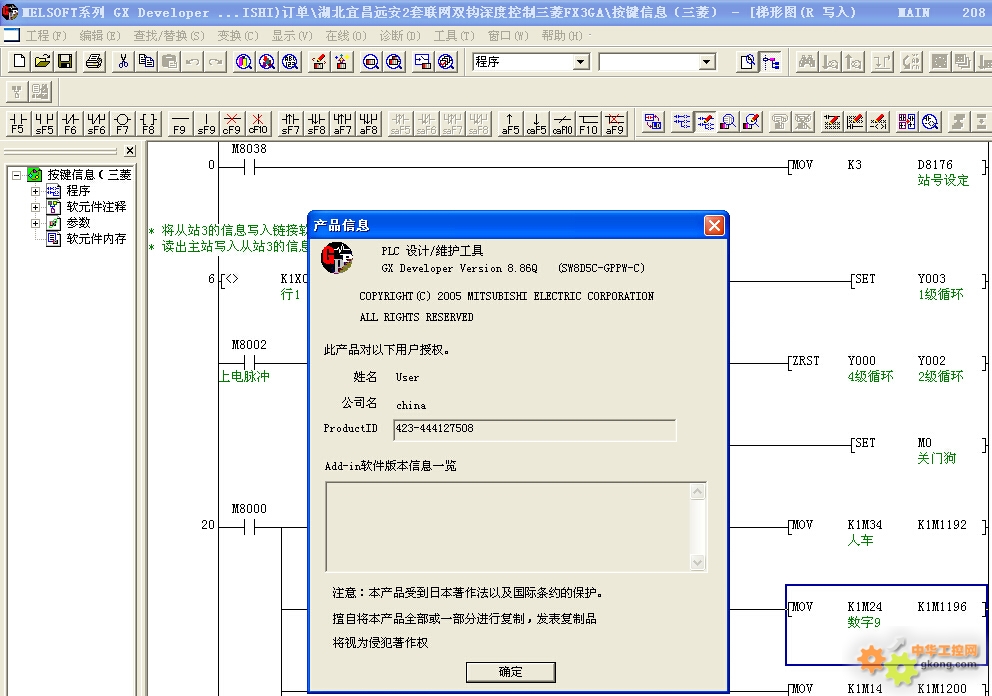Open the 程序 dropdown in toolbar
This screenshot has width=992, height=696.
(x=581, y=62)
